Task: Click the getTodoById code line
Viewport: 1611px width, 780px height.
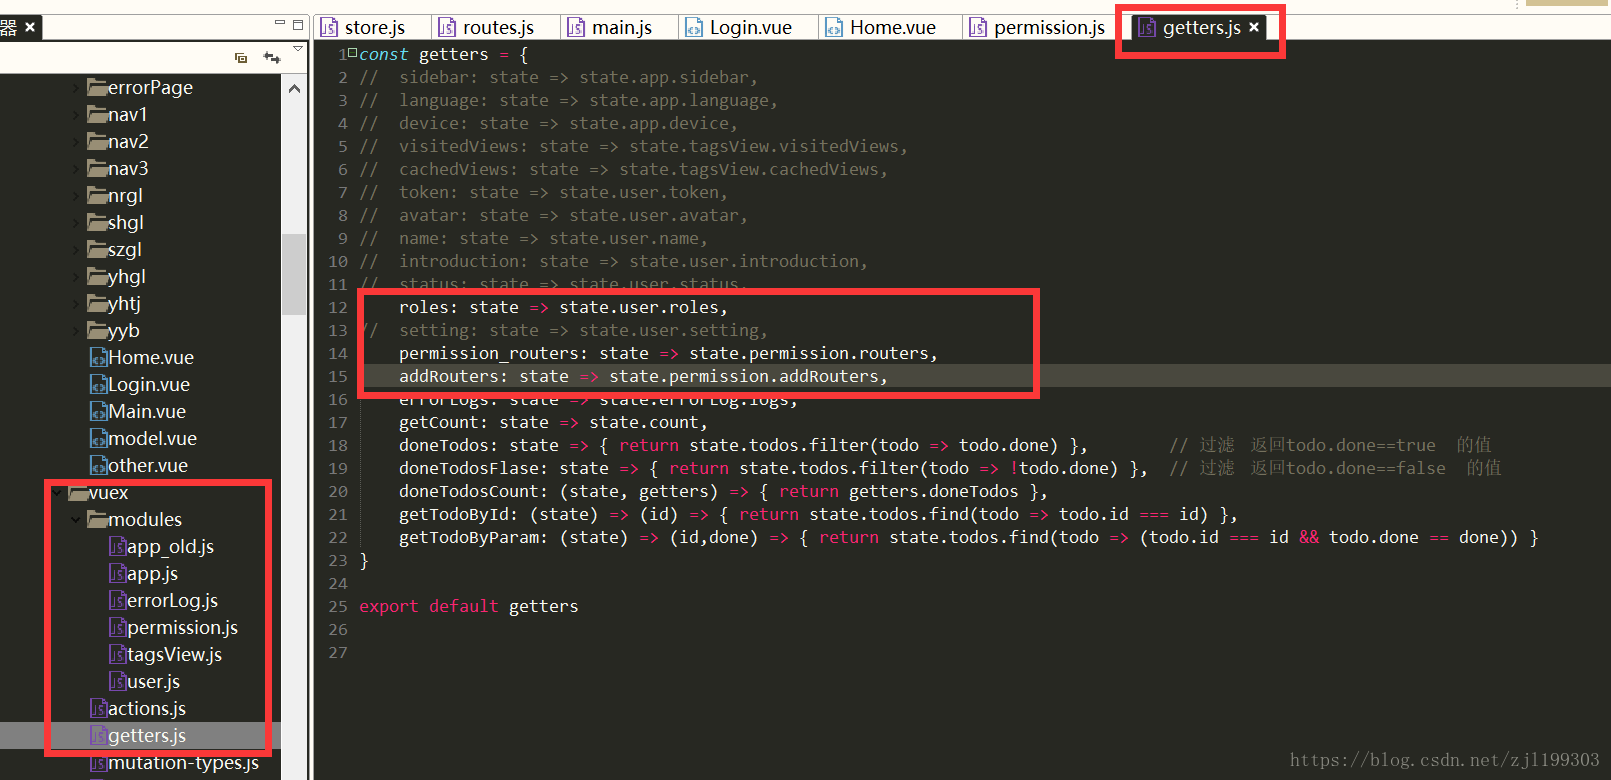Action: (818, 514)
